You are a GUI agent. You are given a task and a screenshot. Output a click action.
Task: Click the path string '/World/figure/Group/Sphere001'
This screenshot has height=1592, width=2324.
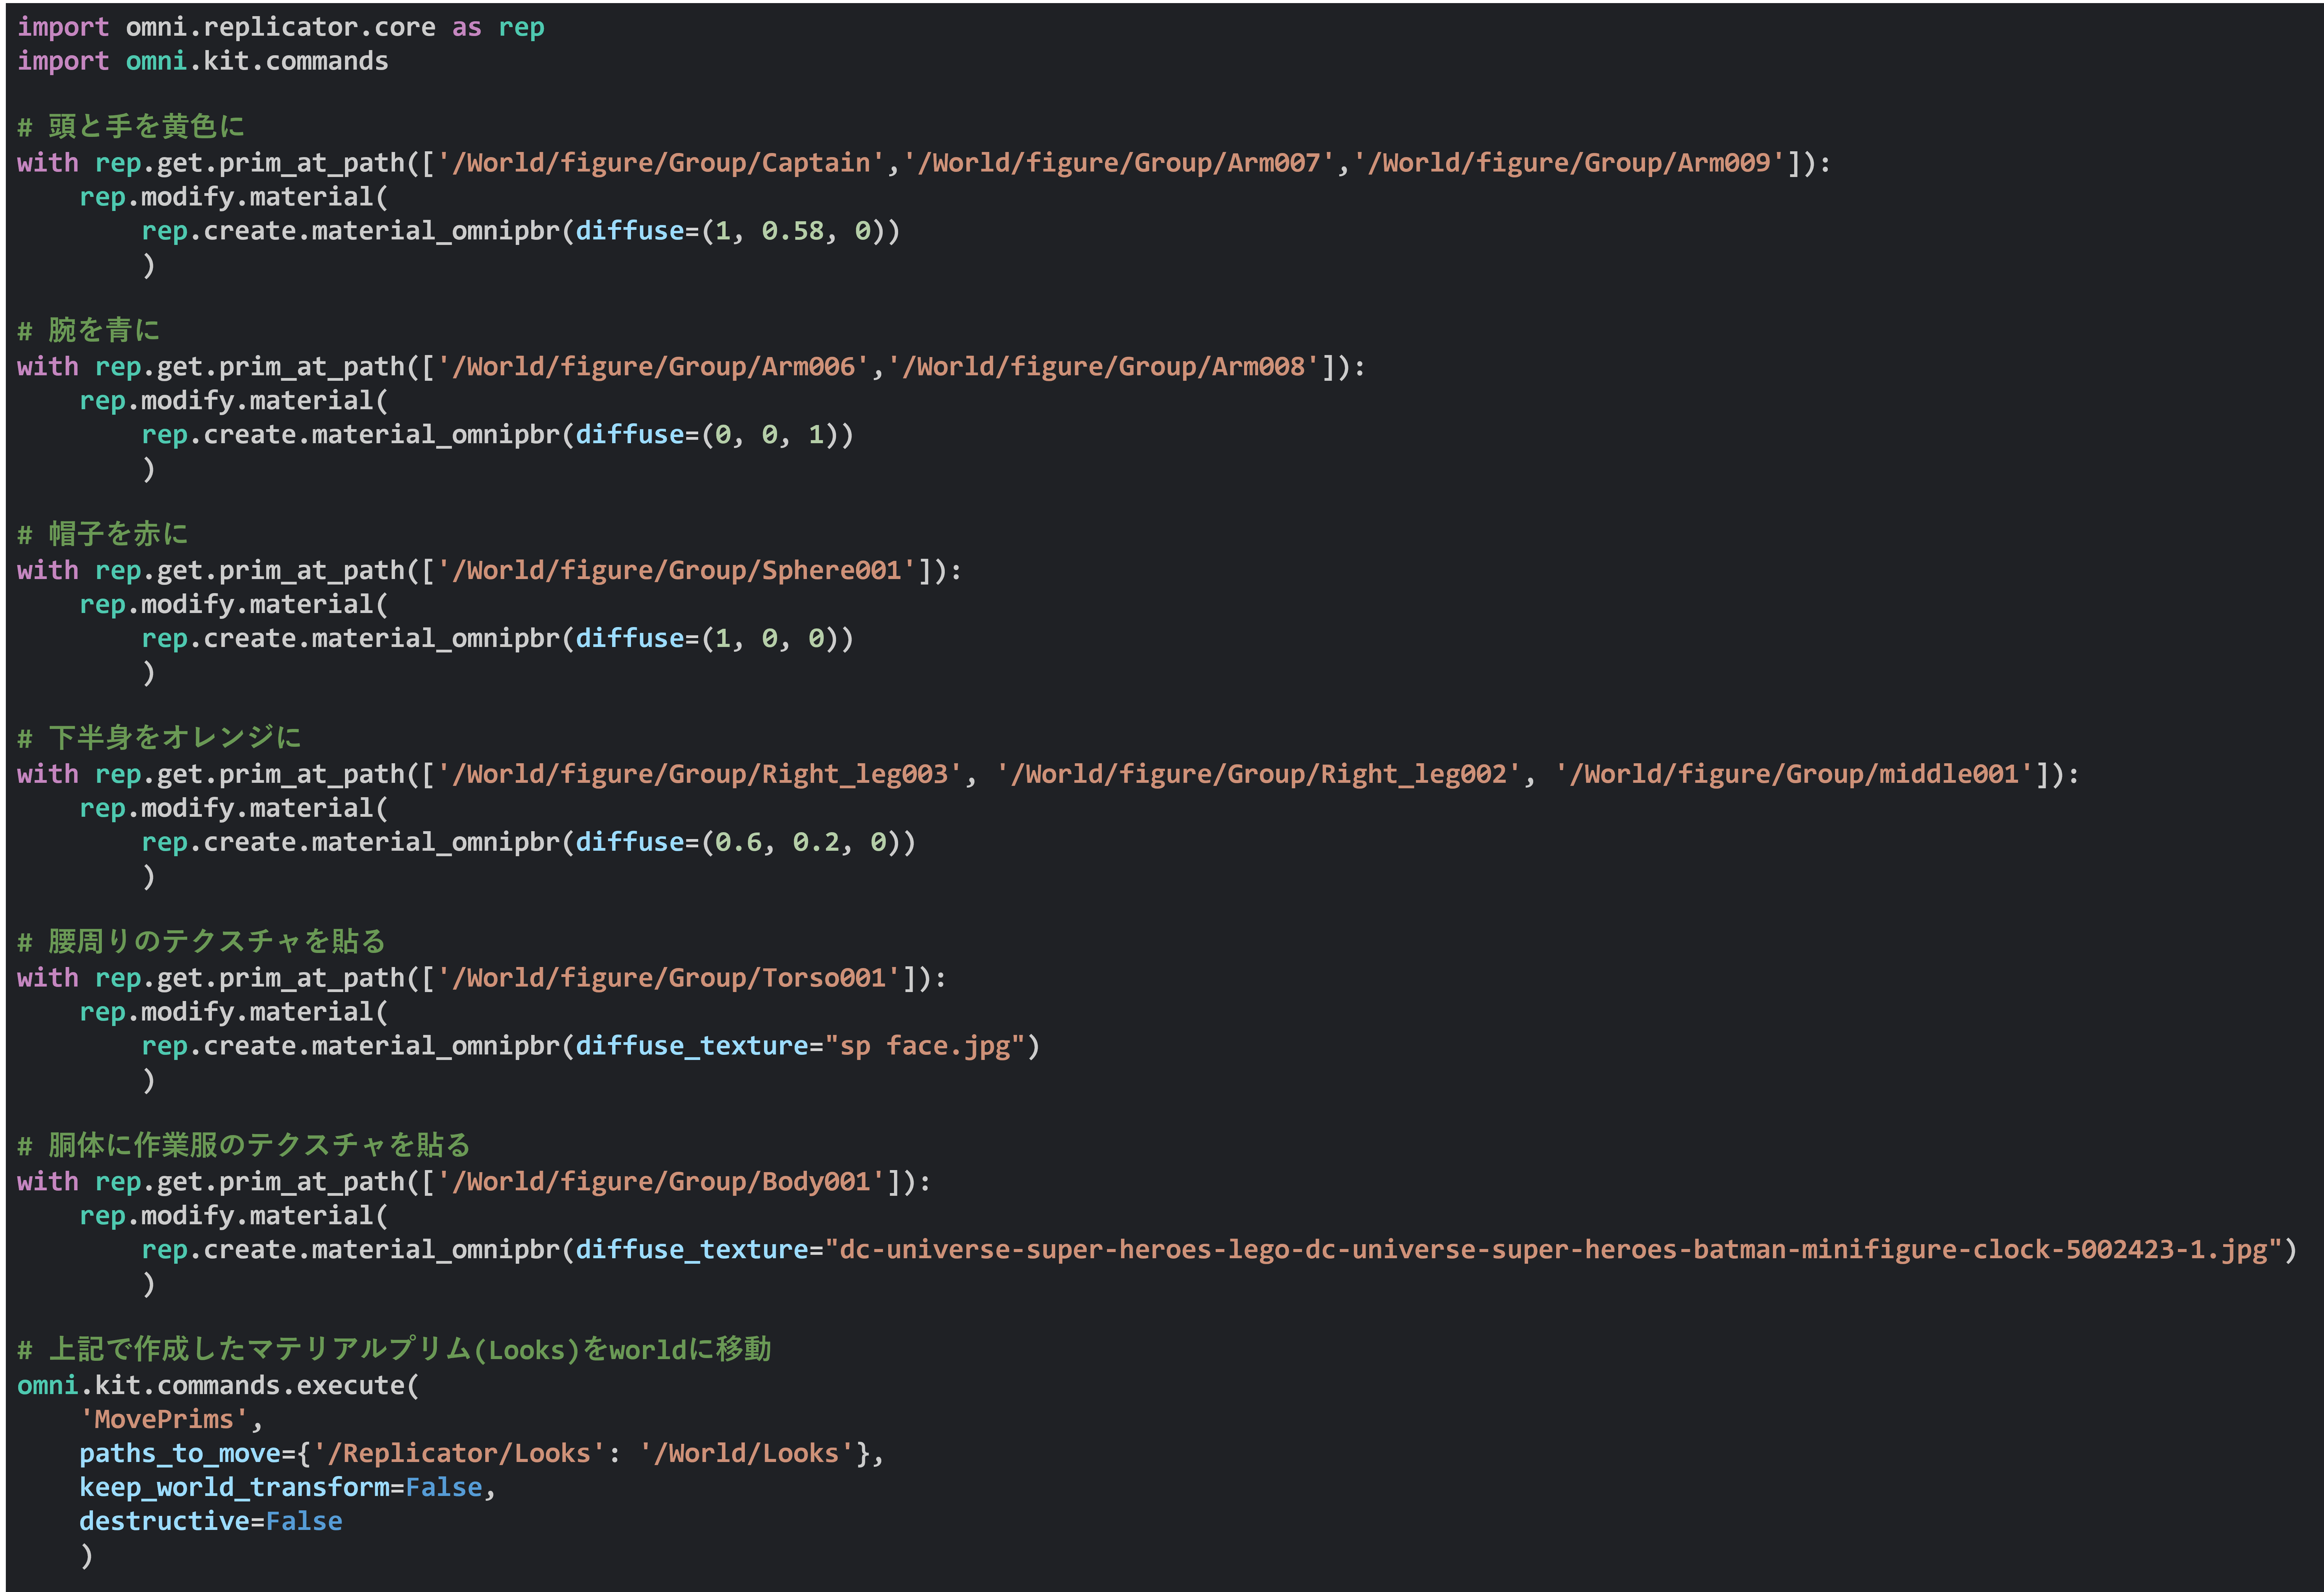[677, 571]
